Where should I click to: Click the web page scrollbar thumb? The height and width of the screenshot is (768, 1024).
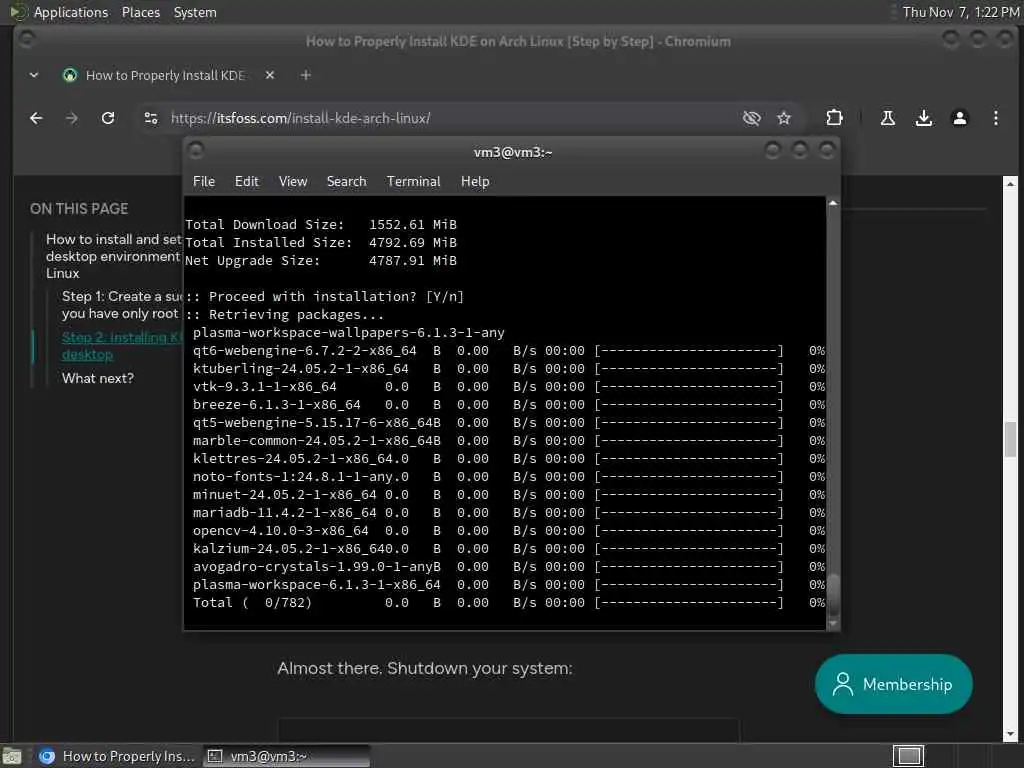coord(1010,440)
